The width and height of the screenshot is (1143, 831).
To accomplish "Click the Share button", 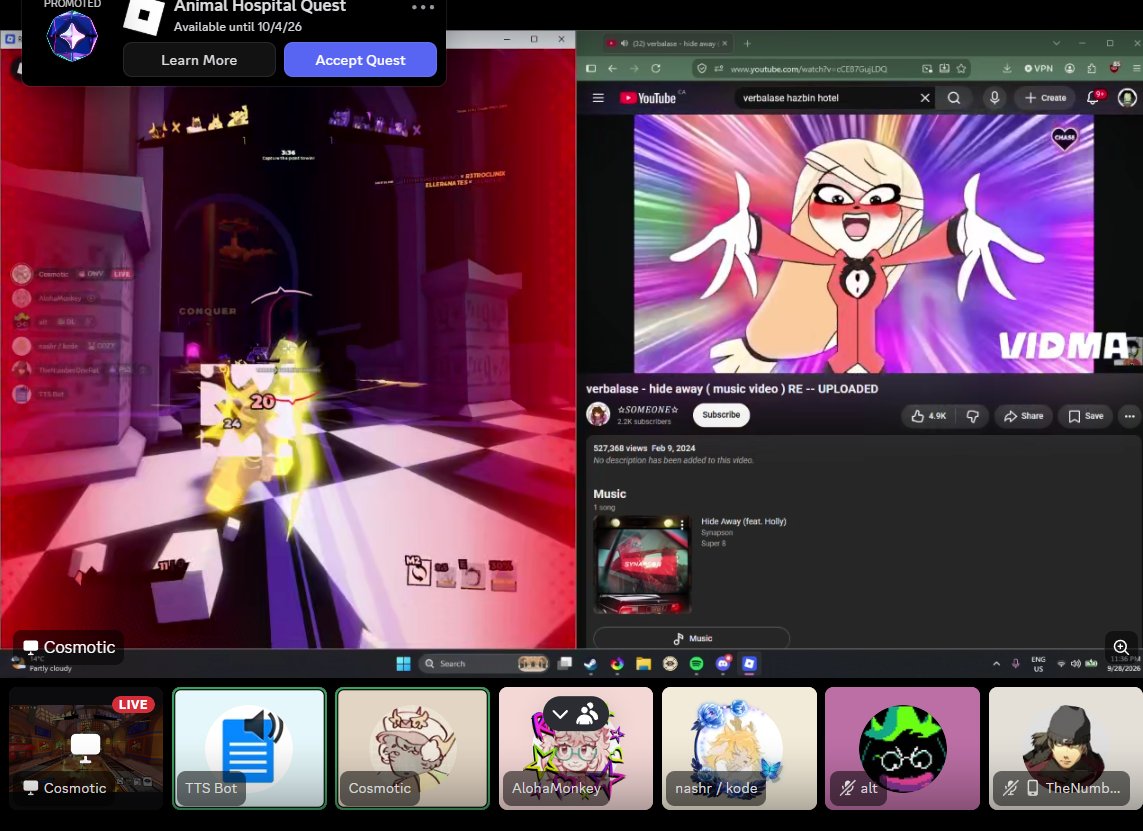I will [x=1023, y=416].
